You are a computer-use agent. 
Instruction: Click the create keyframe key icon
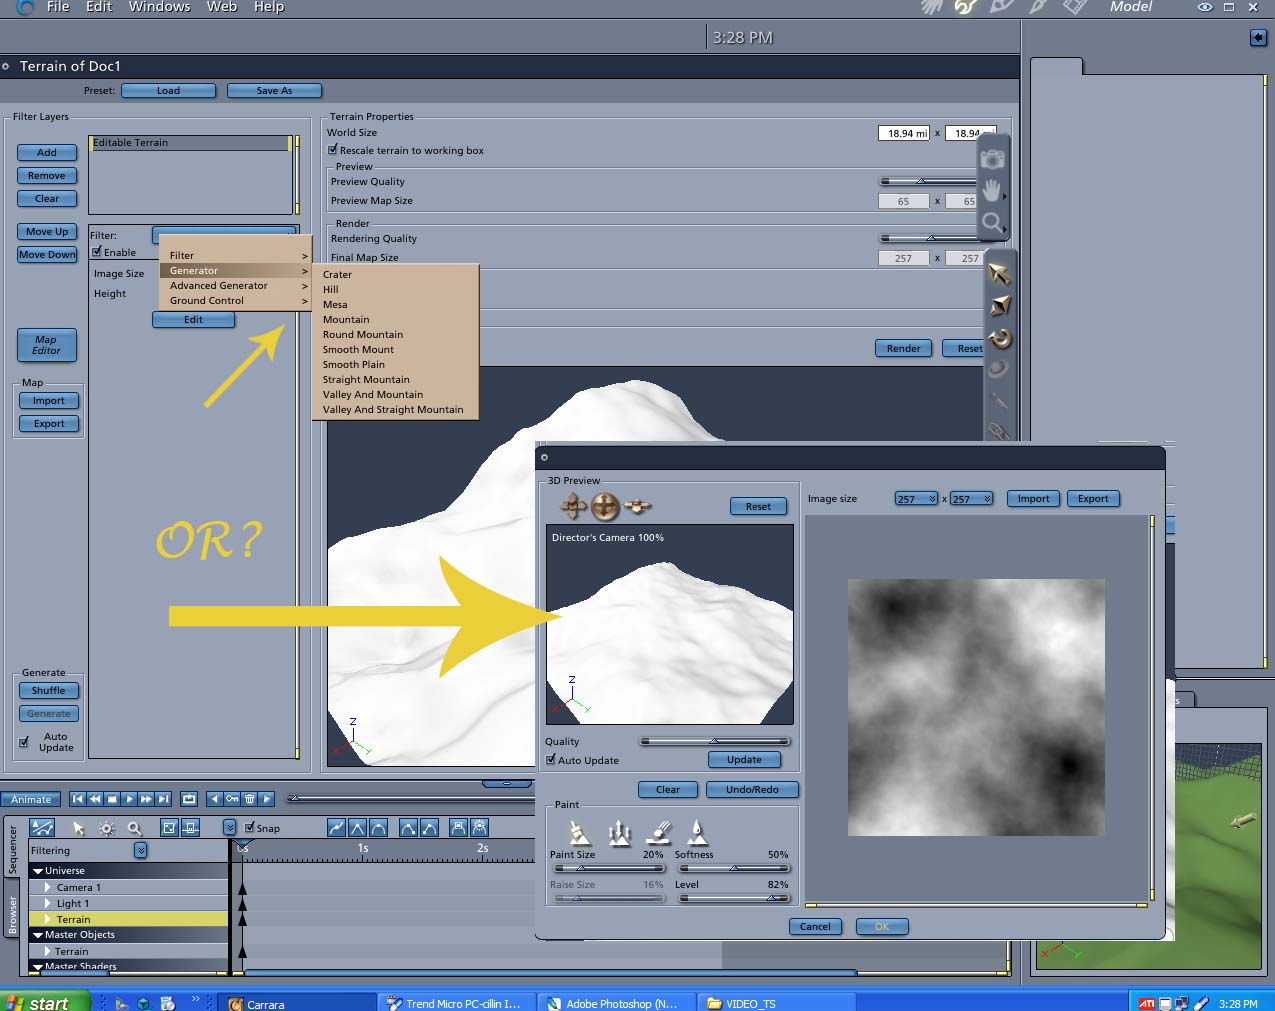(x=232, y=799)
